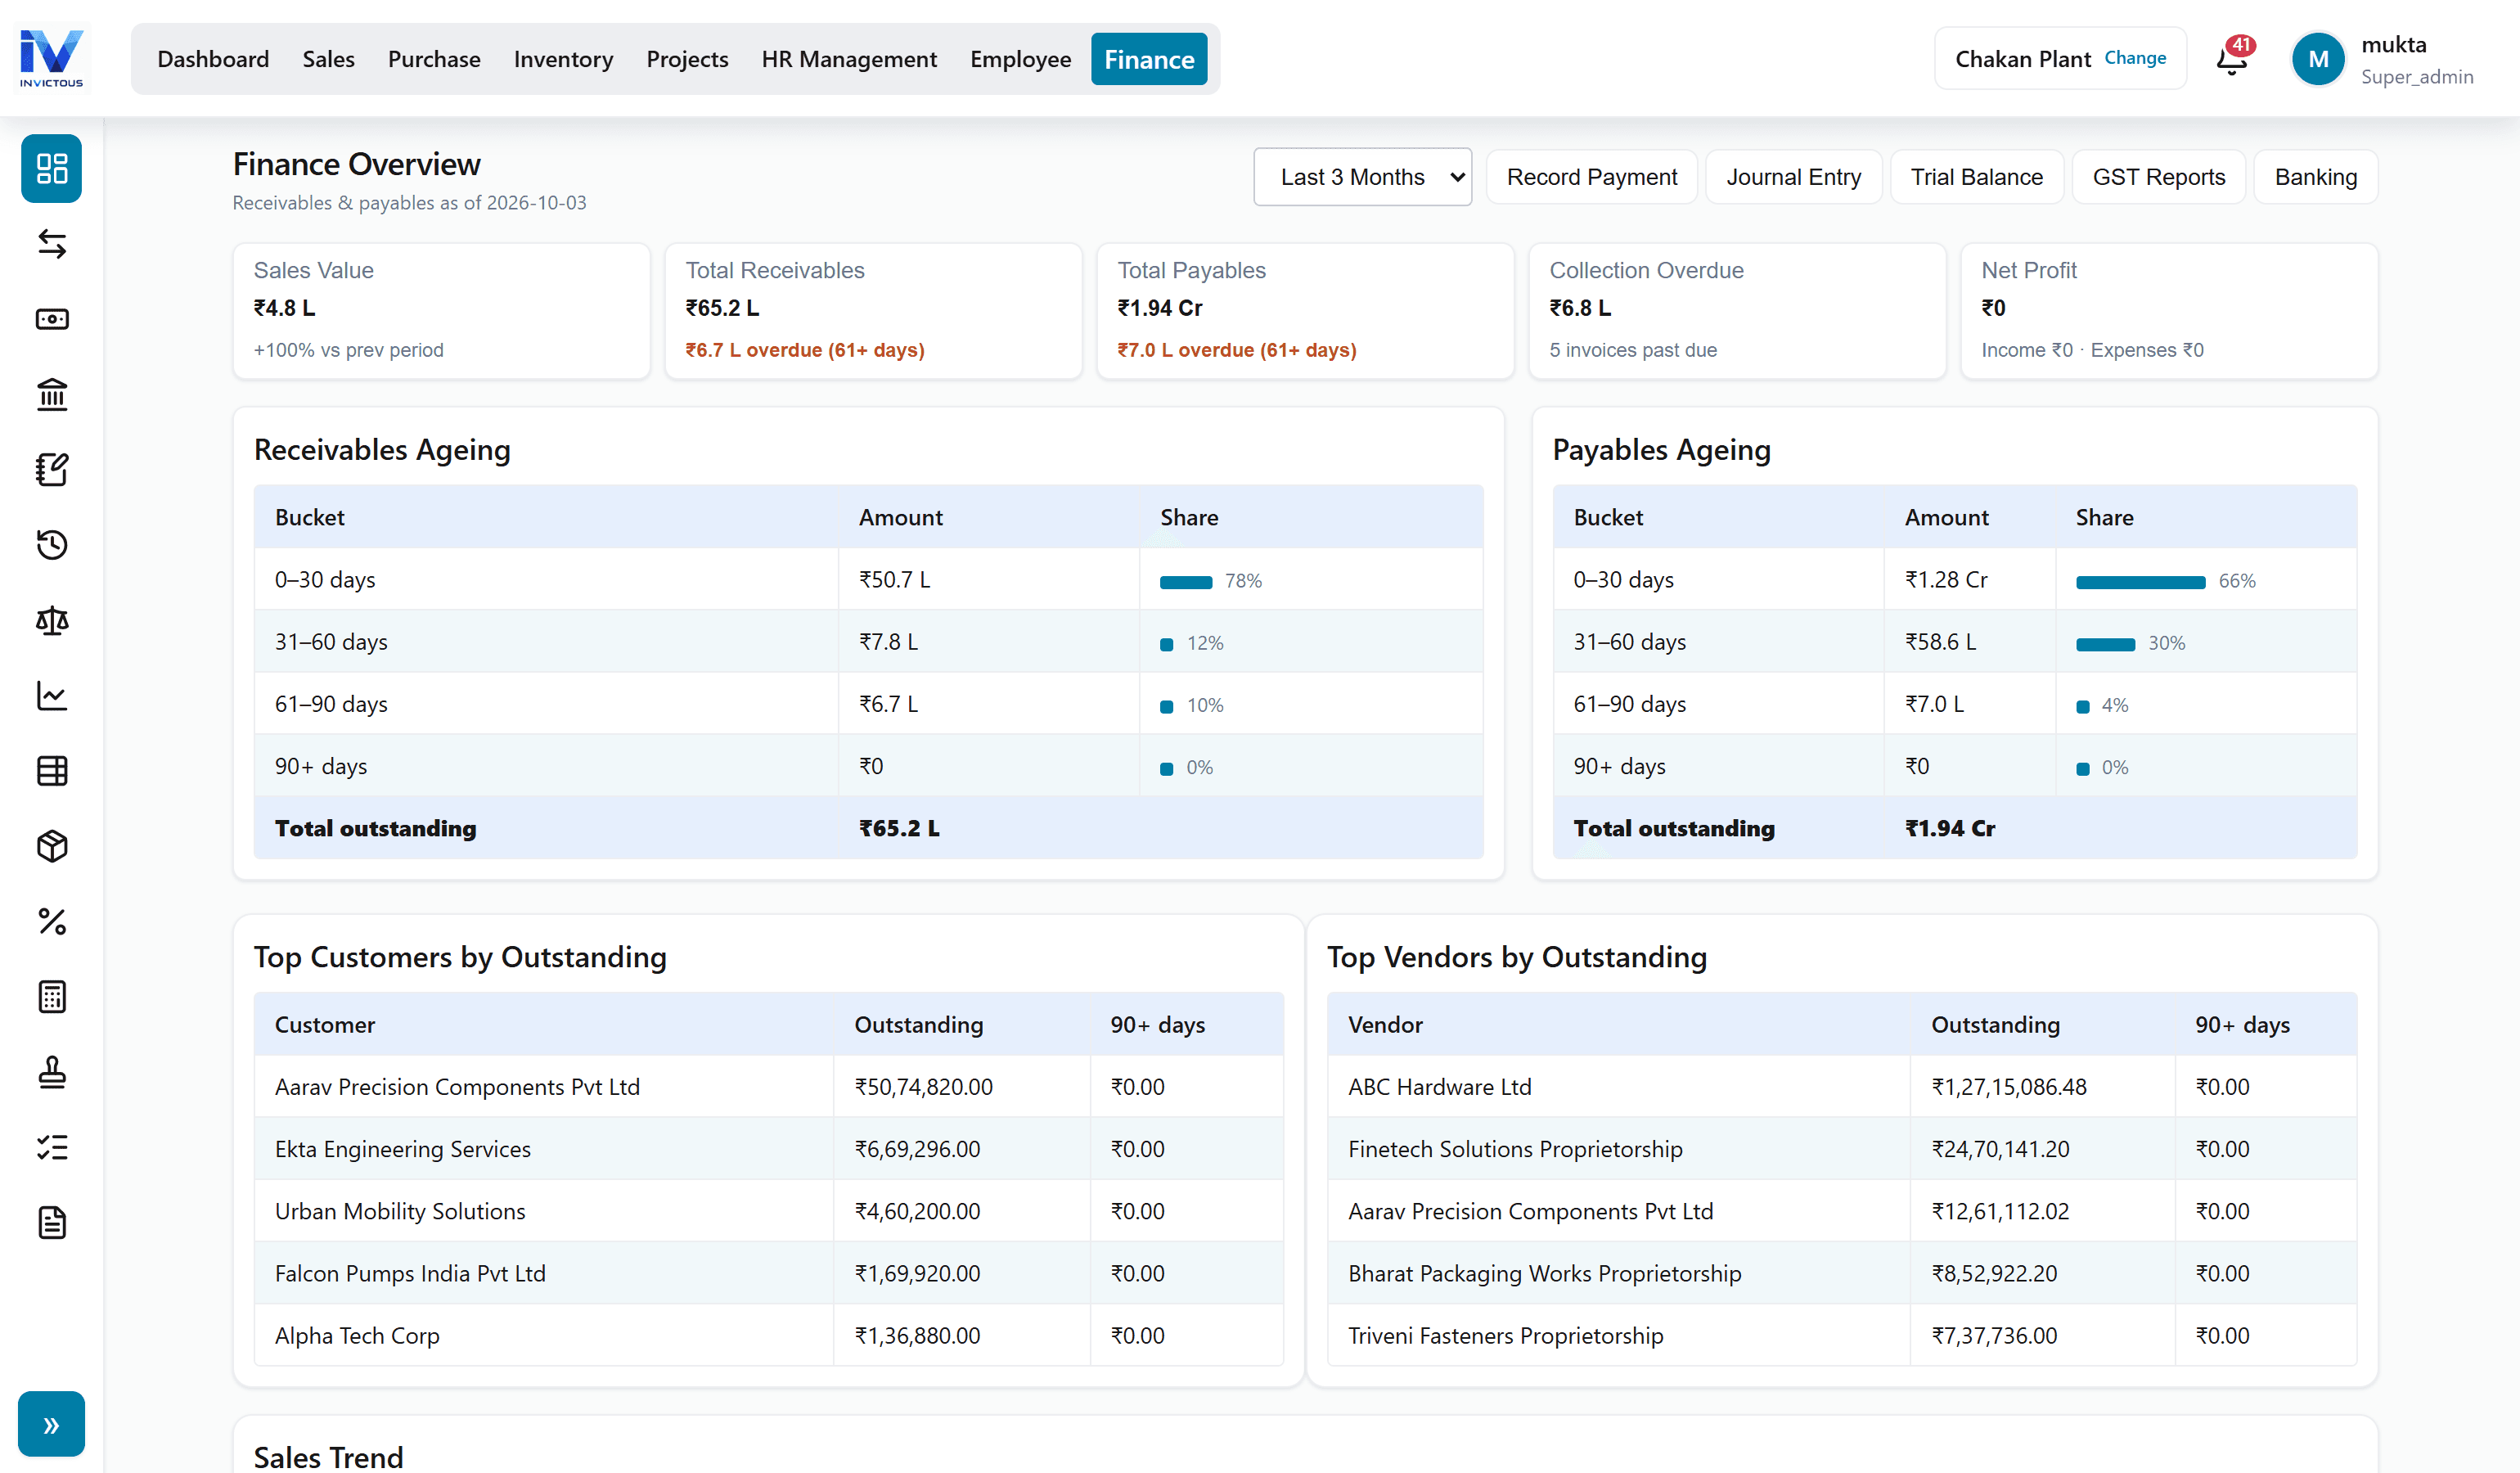Viewport: 2520px width, 1473px height.
Task: Click the Total Payables card
Action: click(x=1305, y=311)
